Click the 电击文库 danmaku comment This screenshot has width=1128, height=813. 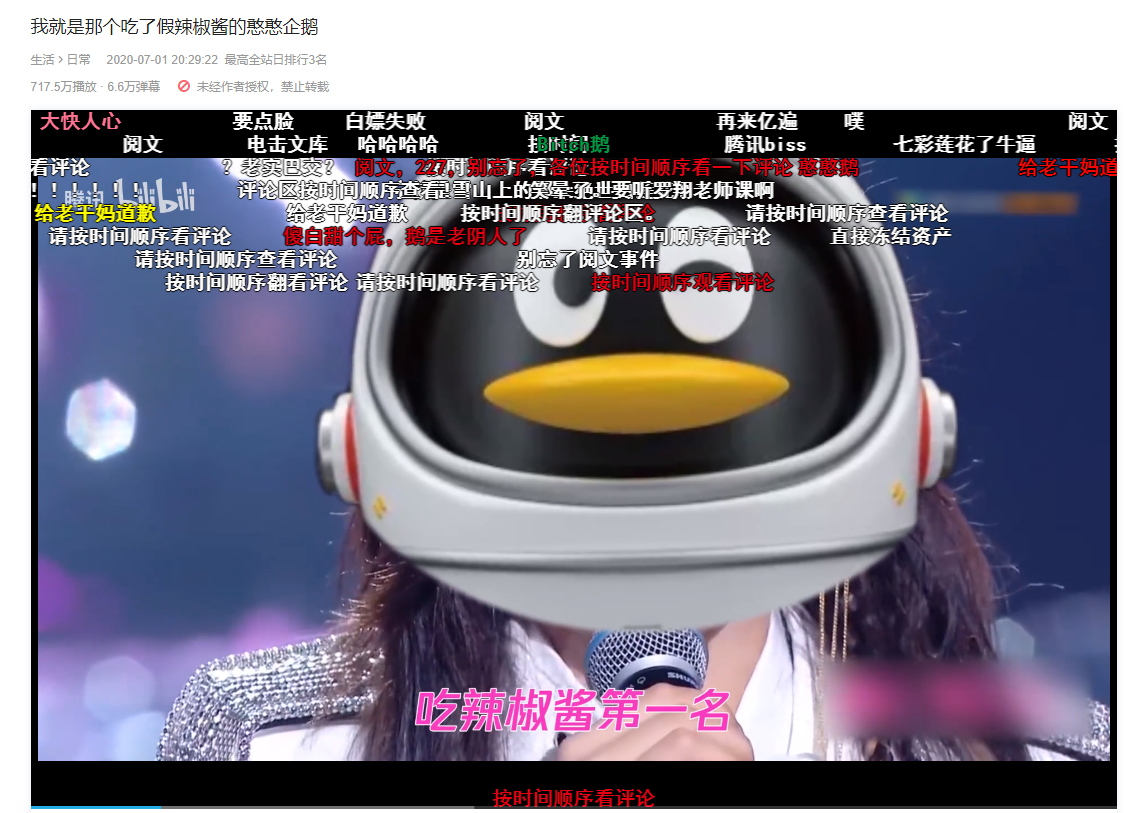[x=288, y=145]
